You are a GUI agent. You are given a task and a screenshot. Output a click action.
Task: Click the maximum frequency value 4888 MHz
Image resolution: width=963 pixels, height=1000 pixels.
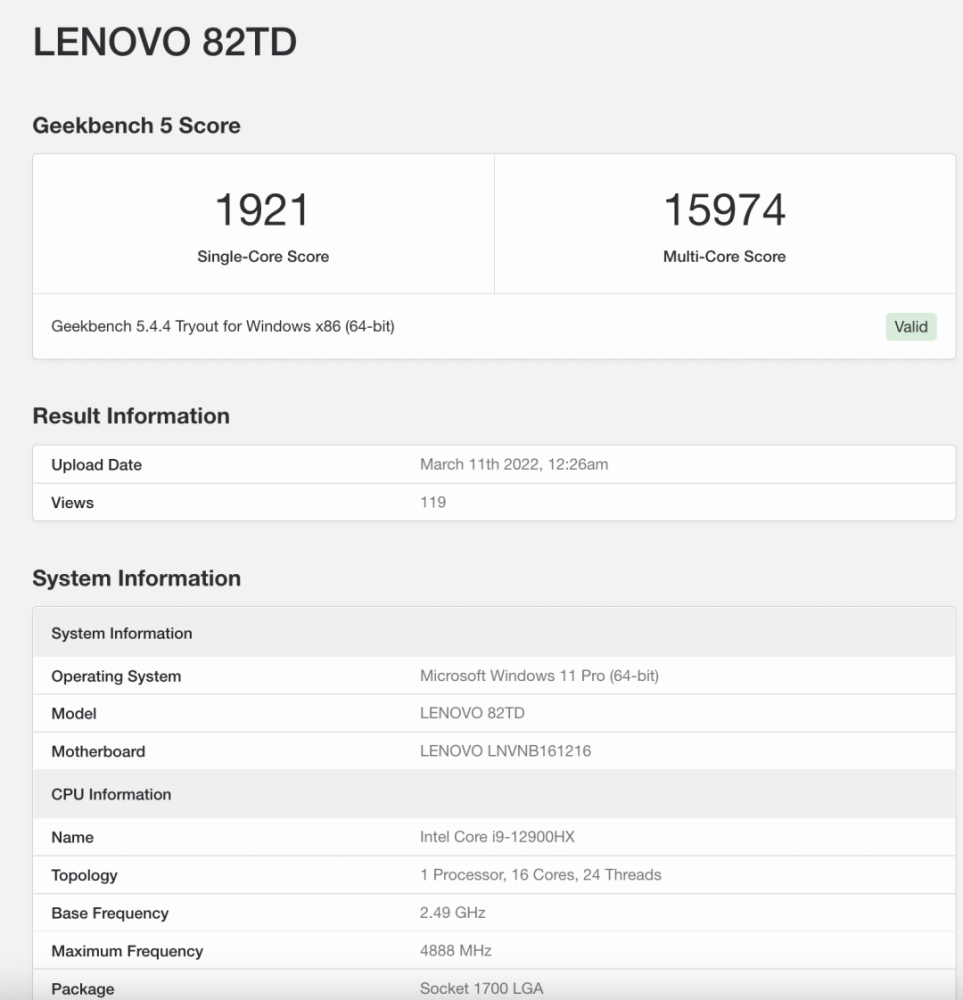pyautogui.click(x=455, y=951)
